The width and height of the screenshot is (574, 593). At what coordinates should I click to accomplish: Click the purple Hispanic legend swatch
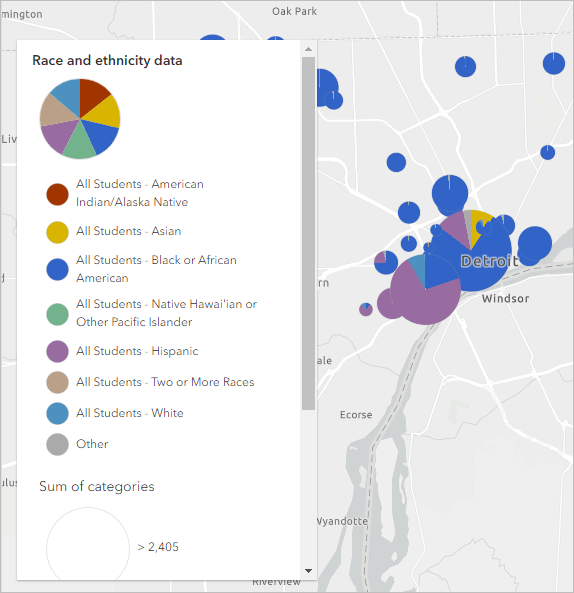[57, 351]
